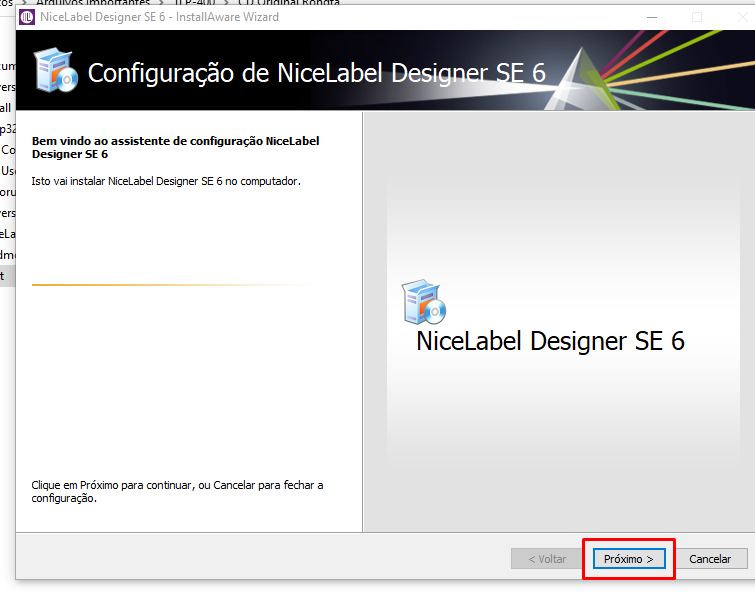Click the welcome heading 'Bem vindo ao assistente'
This screenshot has width=755, height=601.
tap(175, 147)
